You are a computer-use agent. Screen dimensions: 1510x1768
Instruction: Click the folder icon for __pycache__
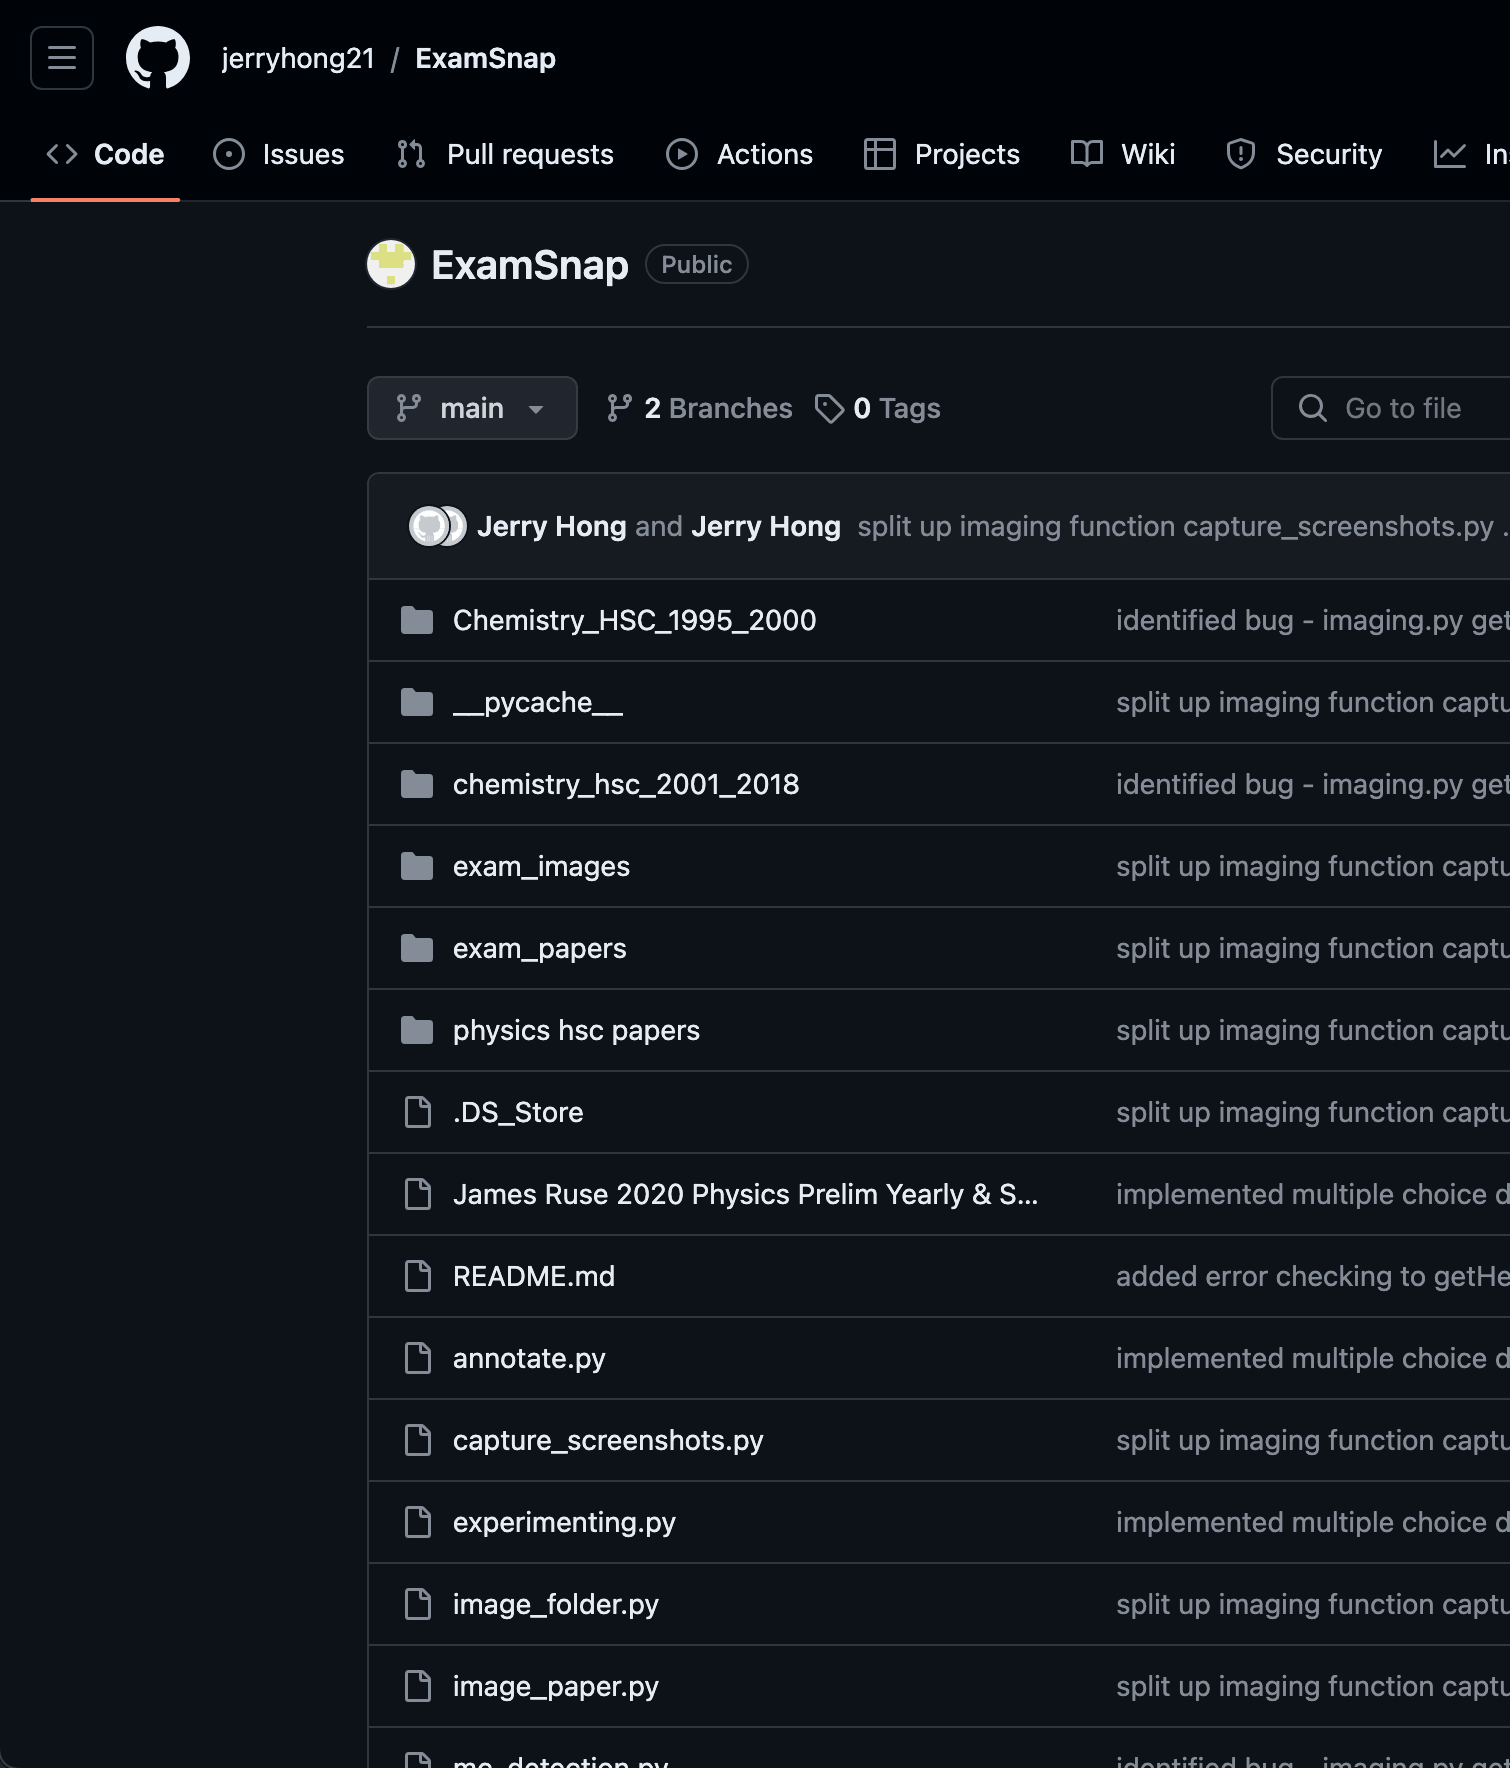click(417, 702)
